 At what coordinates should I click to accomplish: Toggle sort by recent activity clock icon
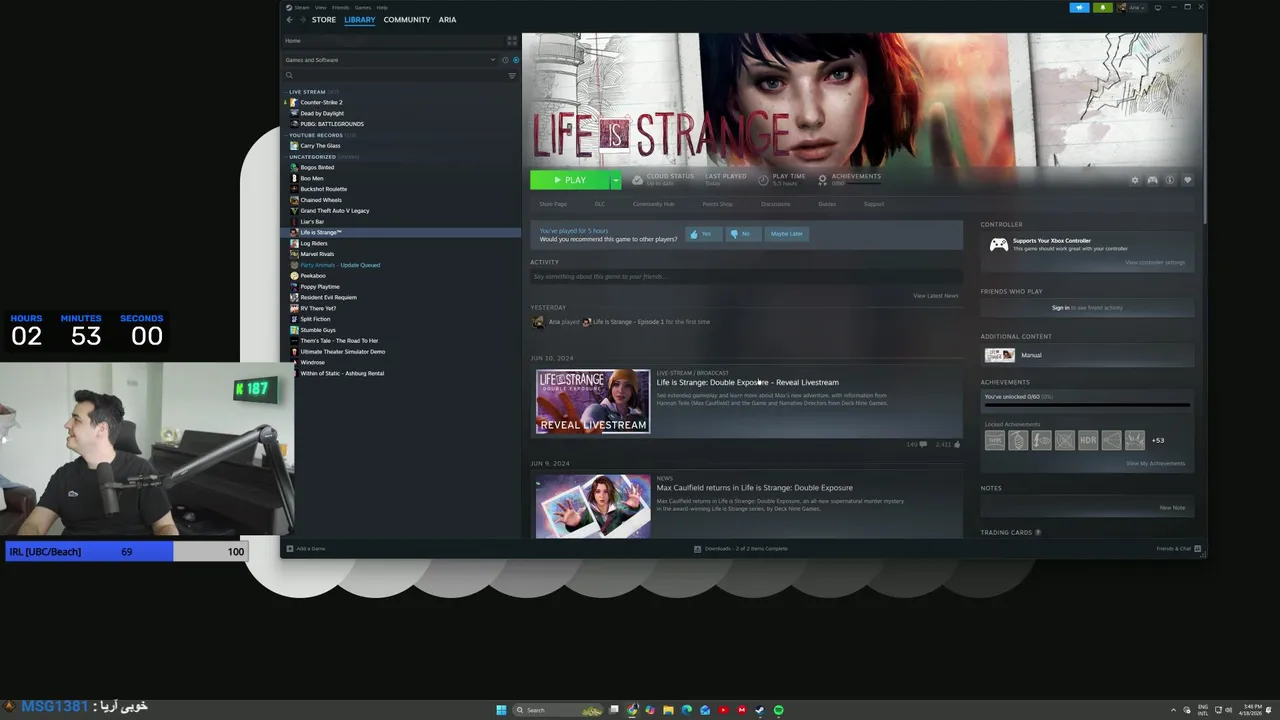point(505,60)
